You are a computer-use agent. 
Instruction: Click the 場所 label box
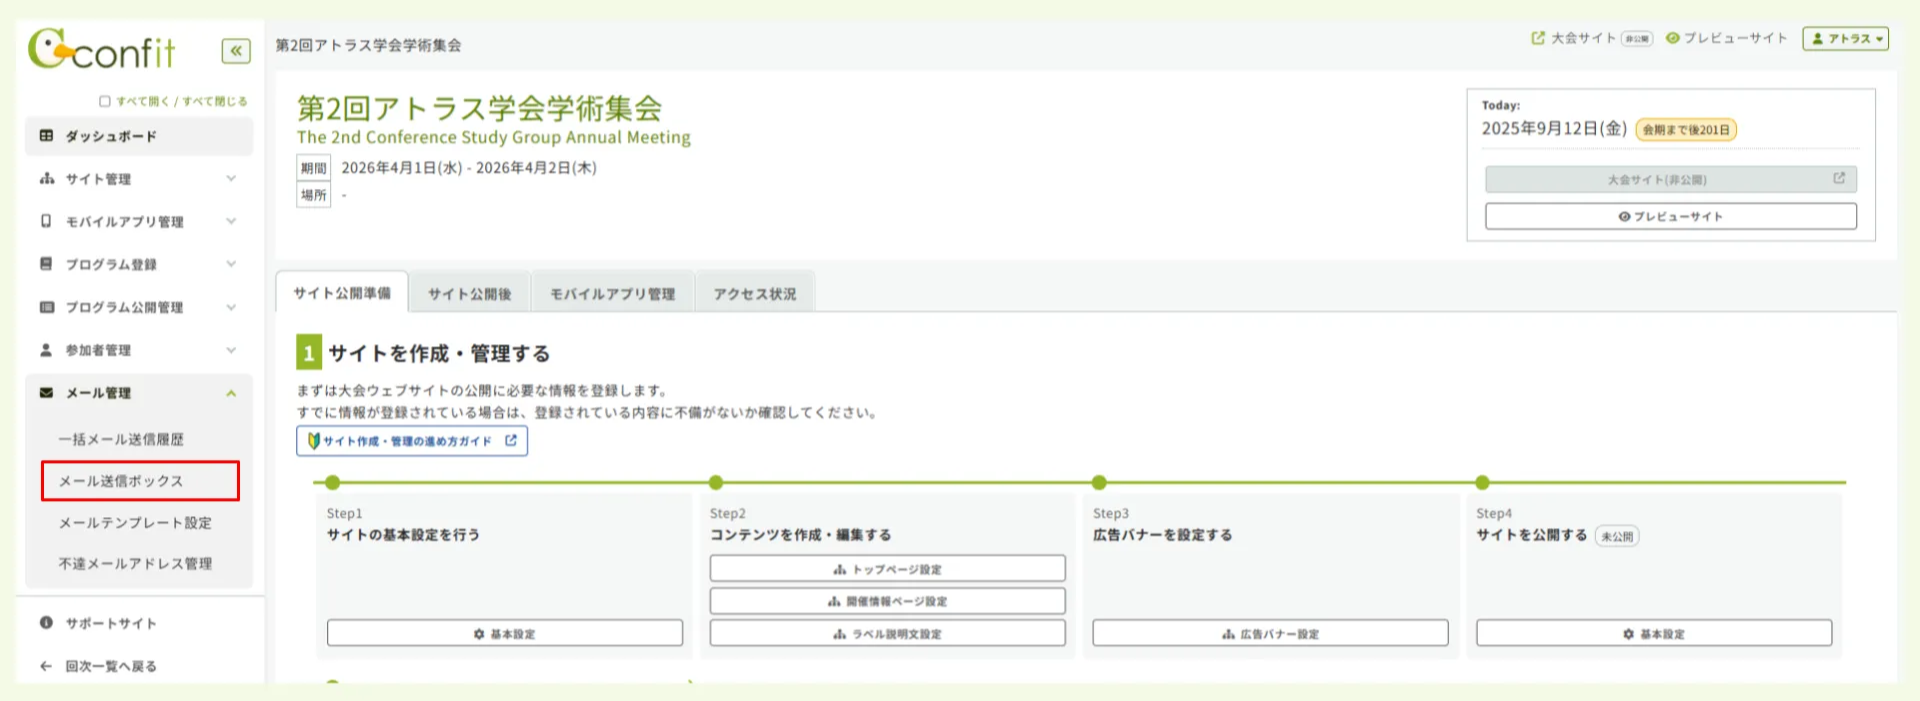point(313,195)
